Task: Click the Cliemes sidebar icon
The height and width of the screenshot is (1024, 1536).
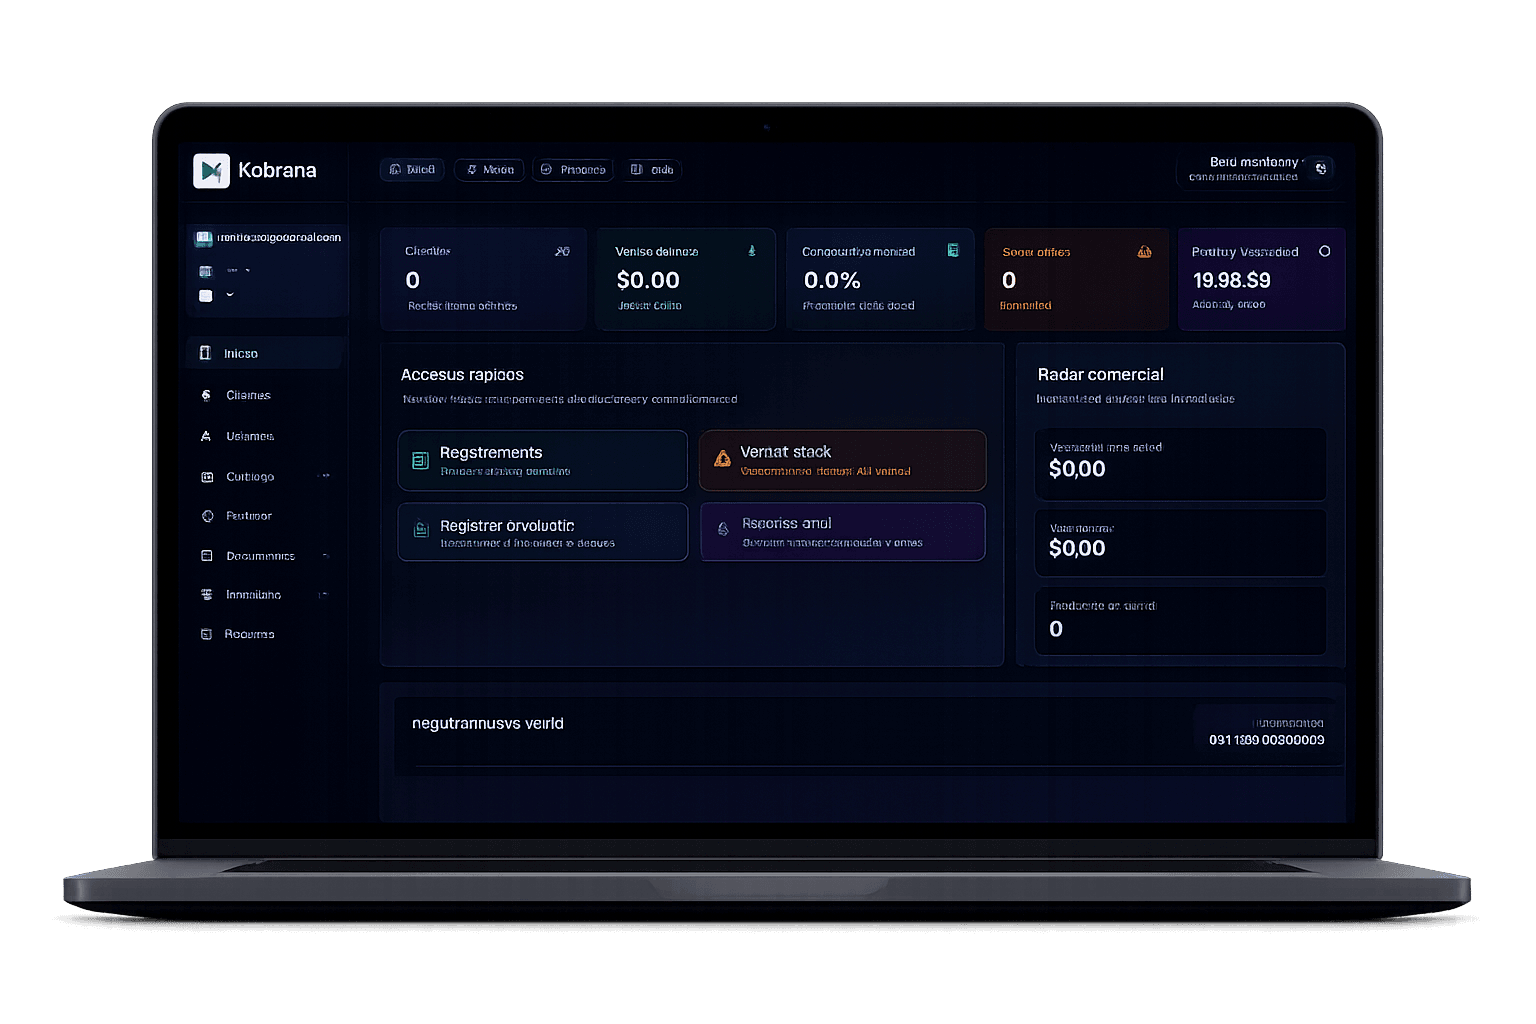Action: 206,395
